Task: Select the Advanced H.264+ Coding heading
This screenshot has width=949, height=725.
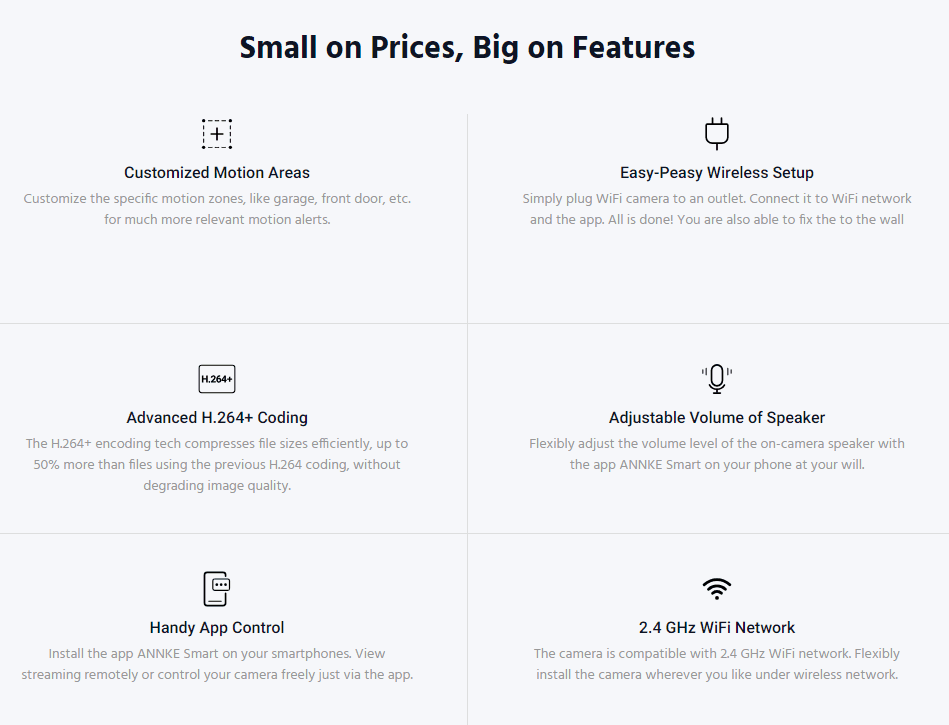Action: 217,418
